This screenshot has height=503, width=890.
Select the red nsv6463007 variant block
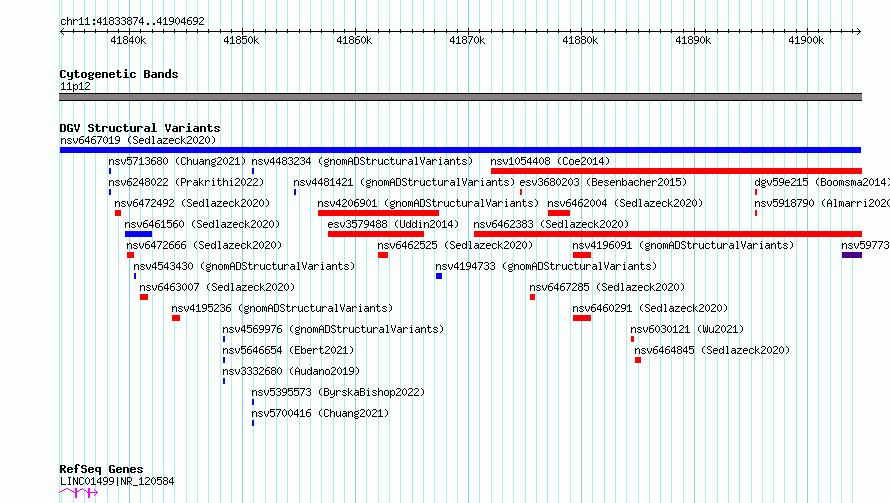point(144,297)
